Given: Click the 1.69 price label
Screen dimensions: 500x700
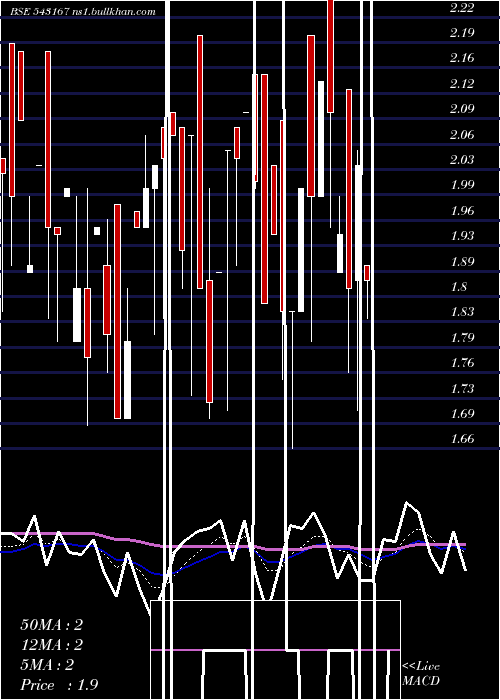Looking at the screenshot, I should (462, 414).
